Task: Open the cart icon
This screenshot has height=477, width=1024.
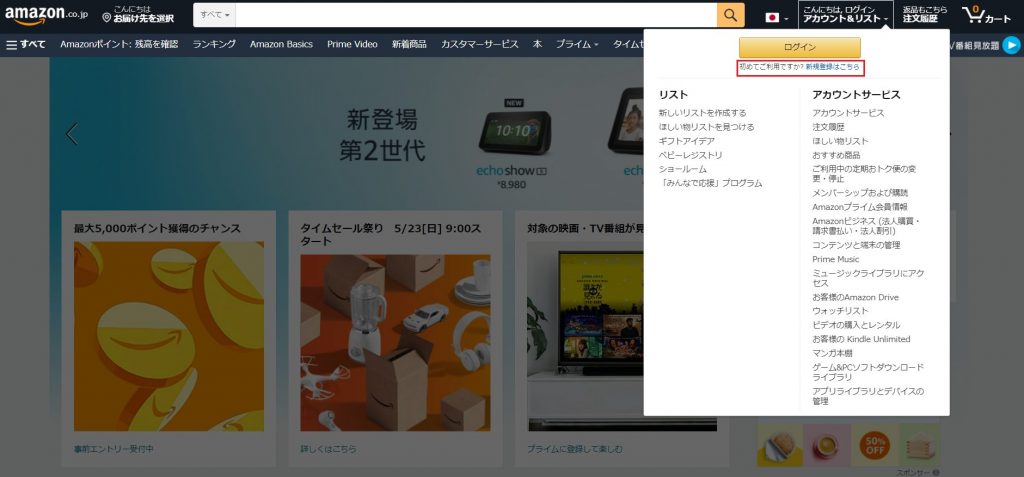Action: pos(985,14)
